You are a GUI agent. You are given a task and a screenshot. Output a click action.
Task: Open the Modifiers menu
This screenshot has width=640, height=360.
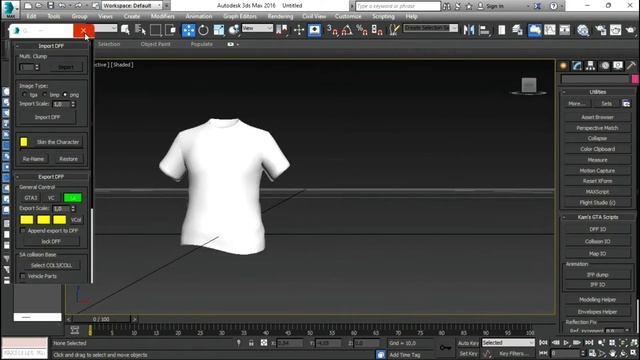162,16
